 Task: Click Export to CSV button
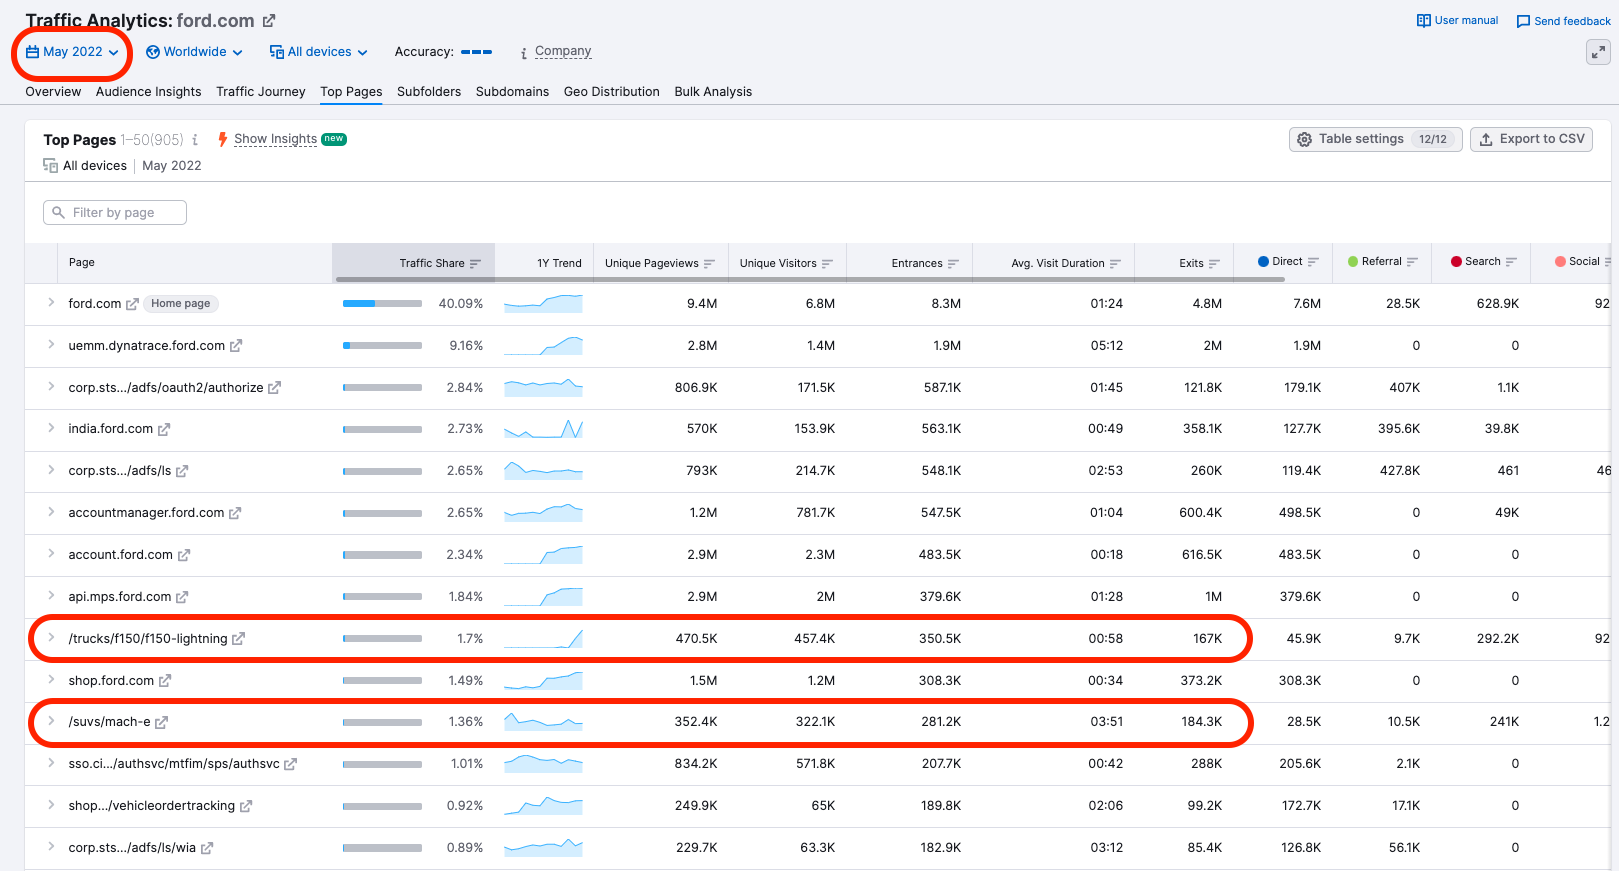pyautogui.click(x=1531, y=139)
